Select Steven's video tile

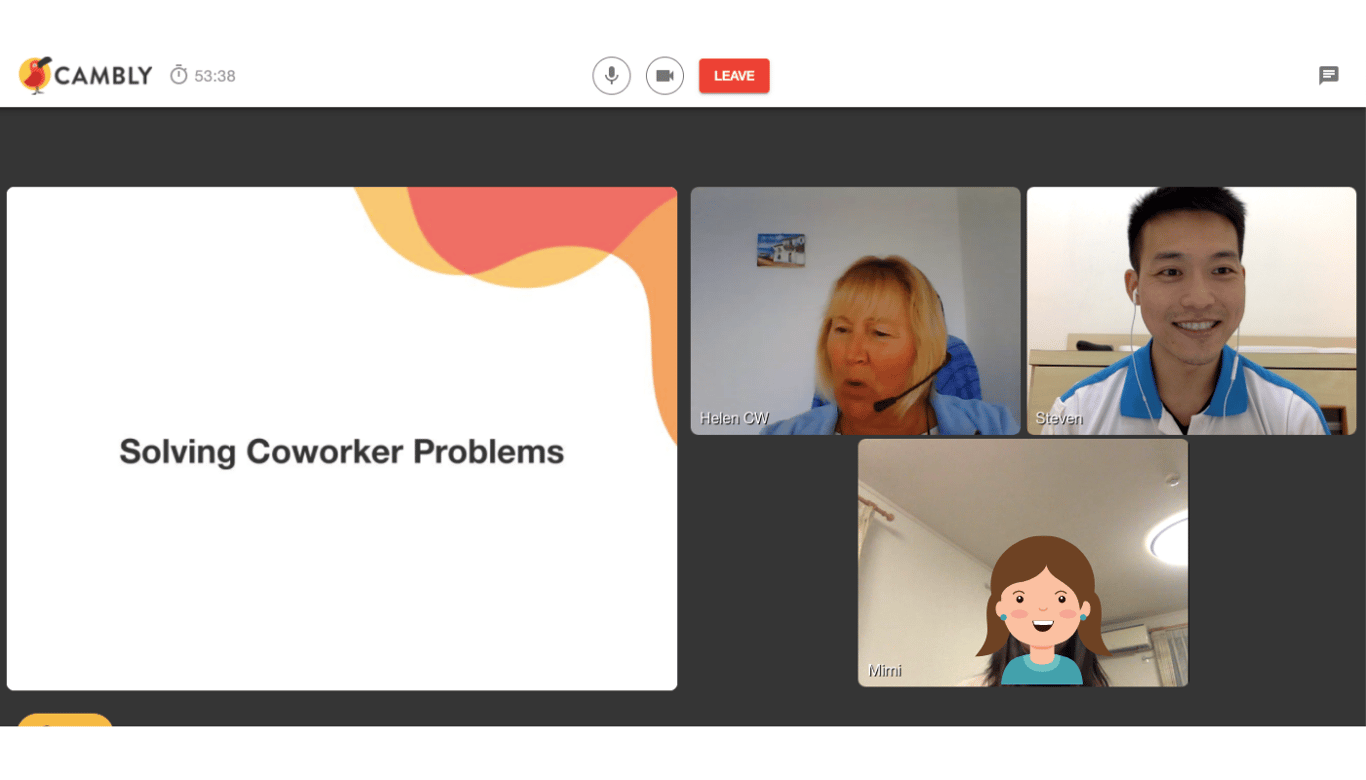(x=1191, y=311)
